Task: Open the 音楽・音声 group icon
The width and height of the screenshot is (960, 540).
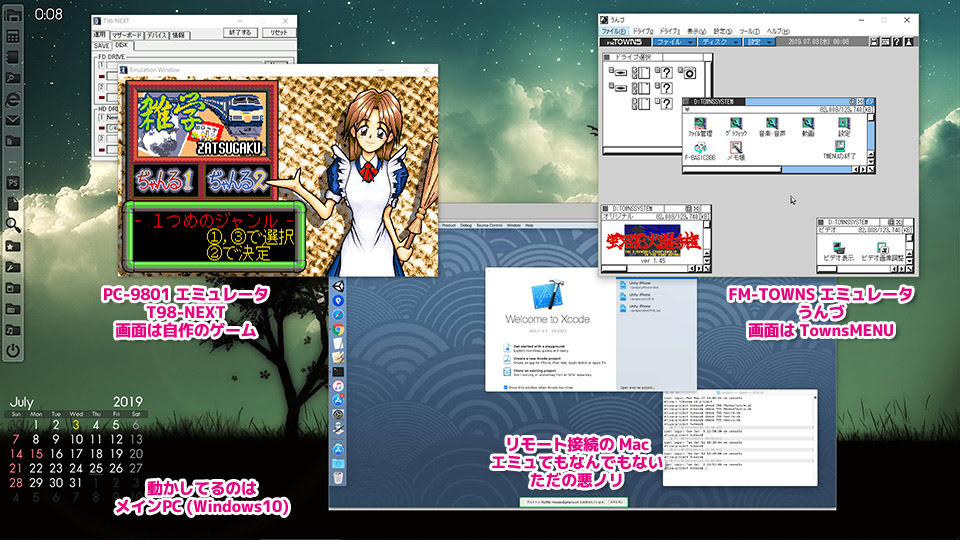Action: (771, 127)
